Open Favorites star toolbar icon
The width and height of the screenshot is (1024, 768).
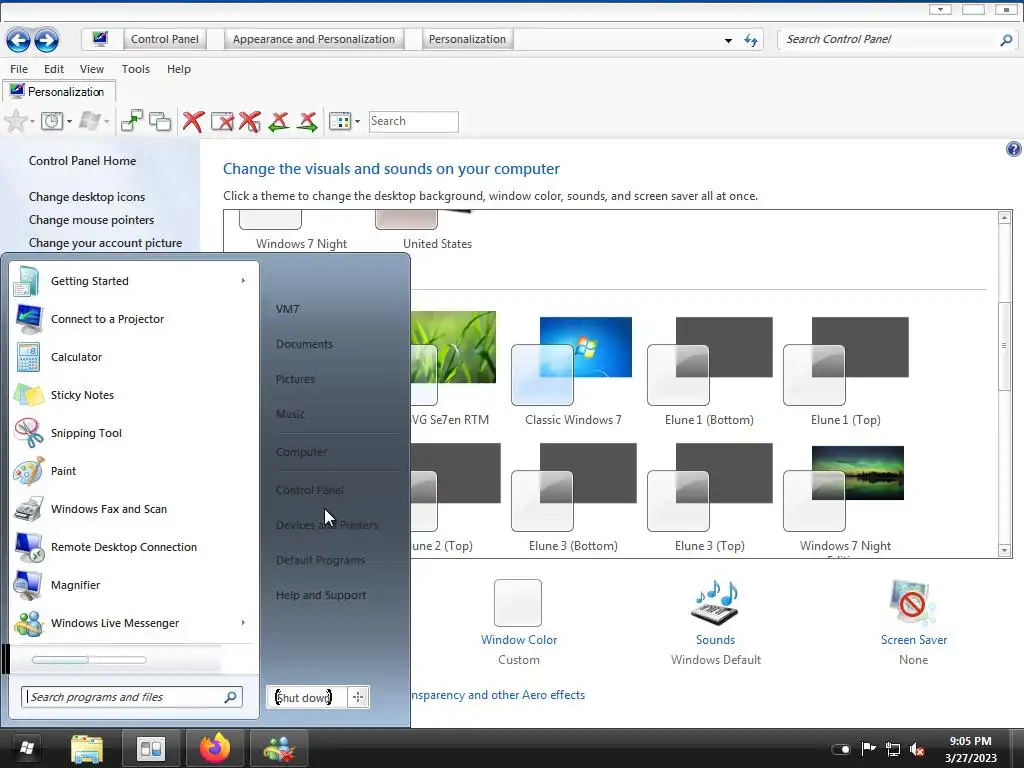click(16, 121)
